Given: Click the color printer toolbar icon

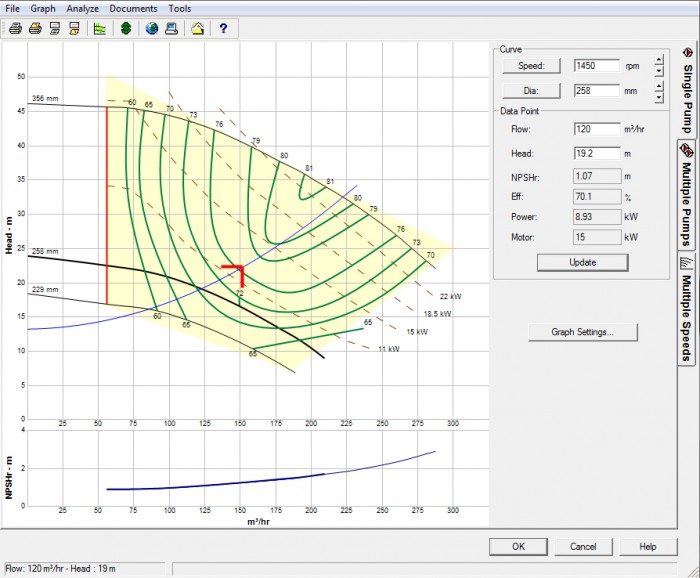Looking at the screenshot, I should [x=35, y=29].
